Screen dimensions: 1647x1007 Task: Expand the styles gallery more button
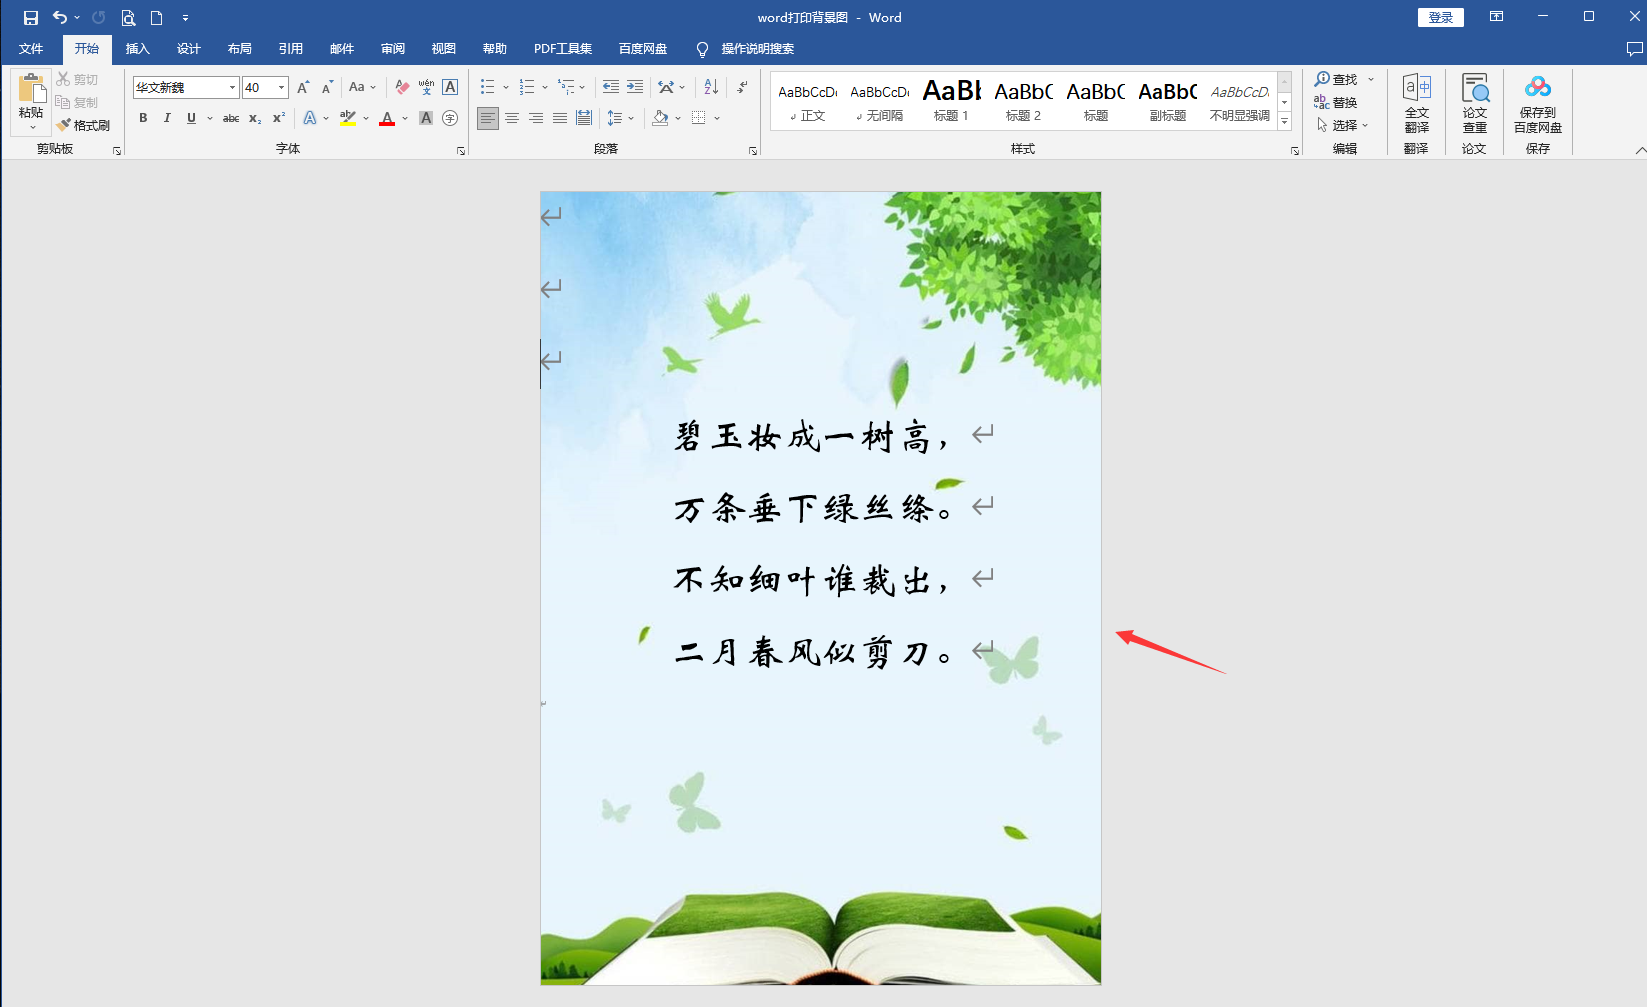pyautogui.click(x=1285, y=121)
